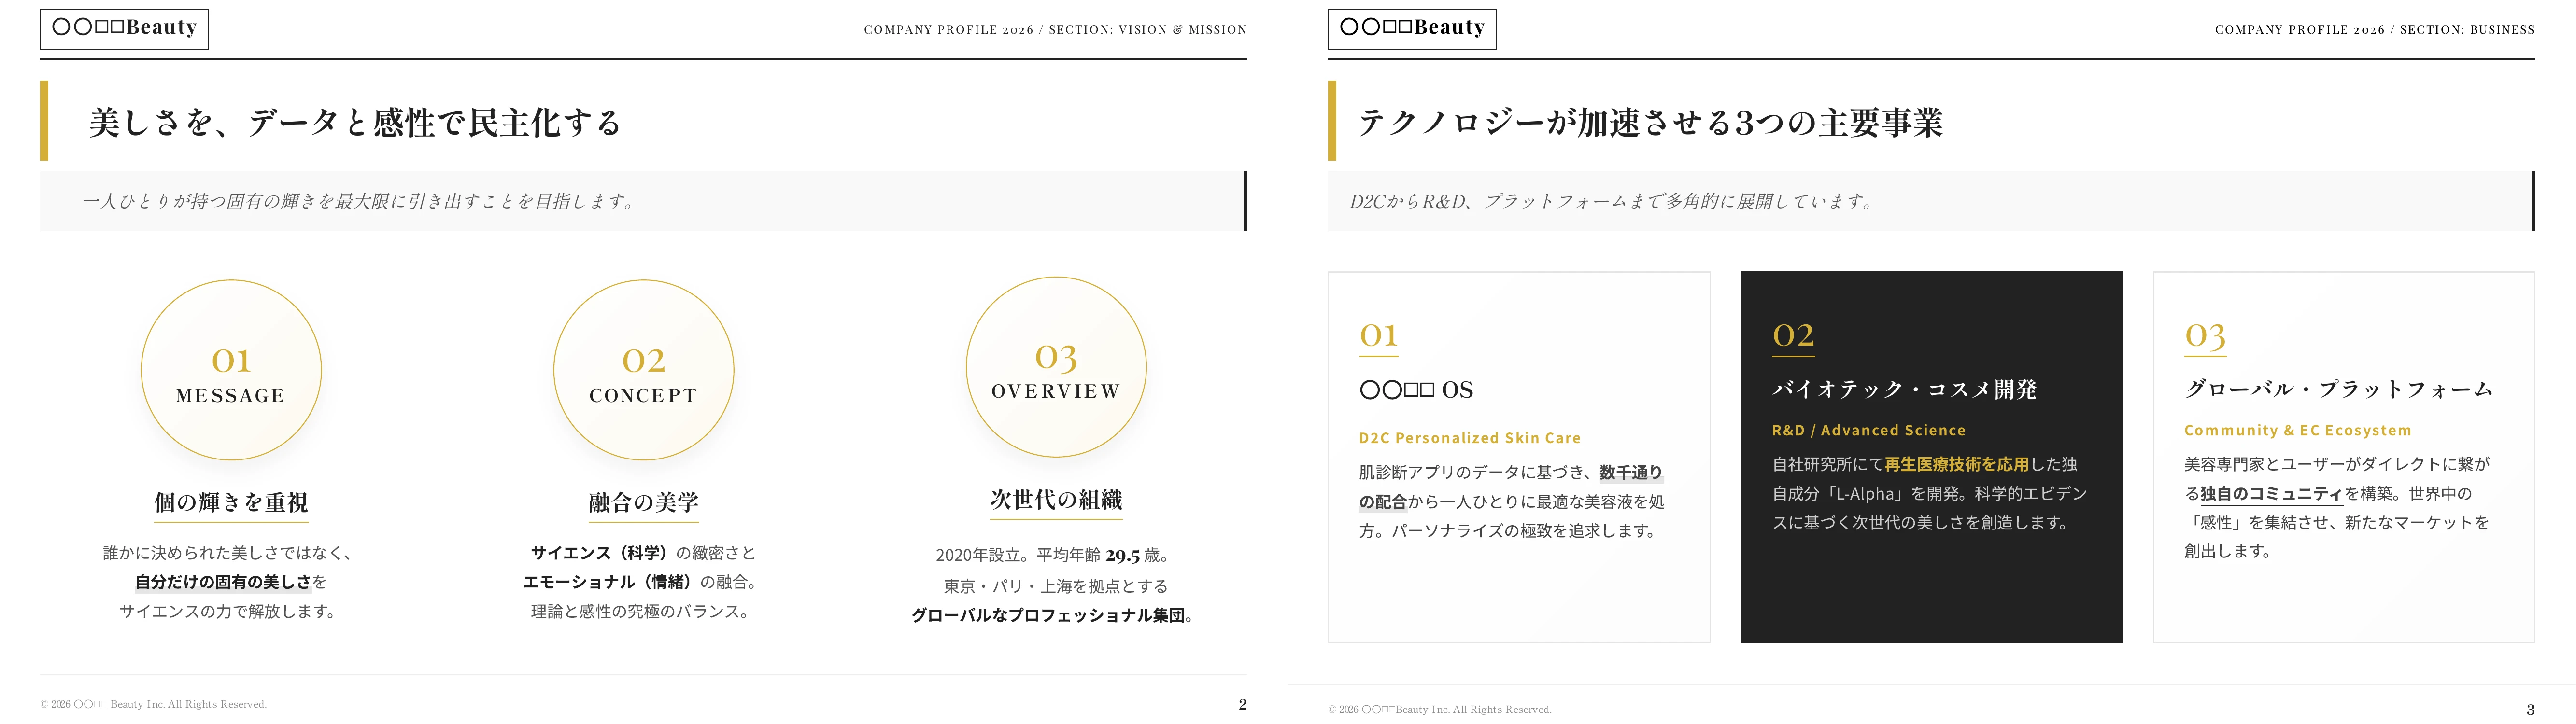
Task: Click the Beauty logo on the Business slide
Action: (x=1412, y=29)
